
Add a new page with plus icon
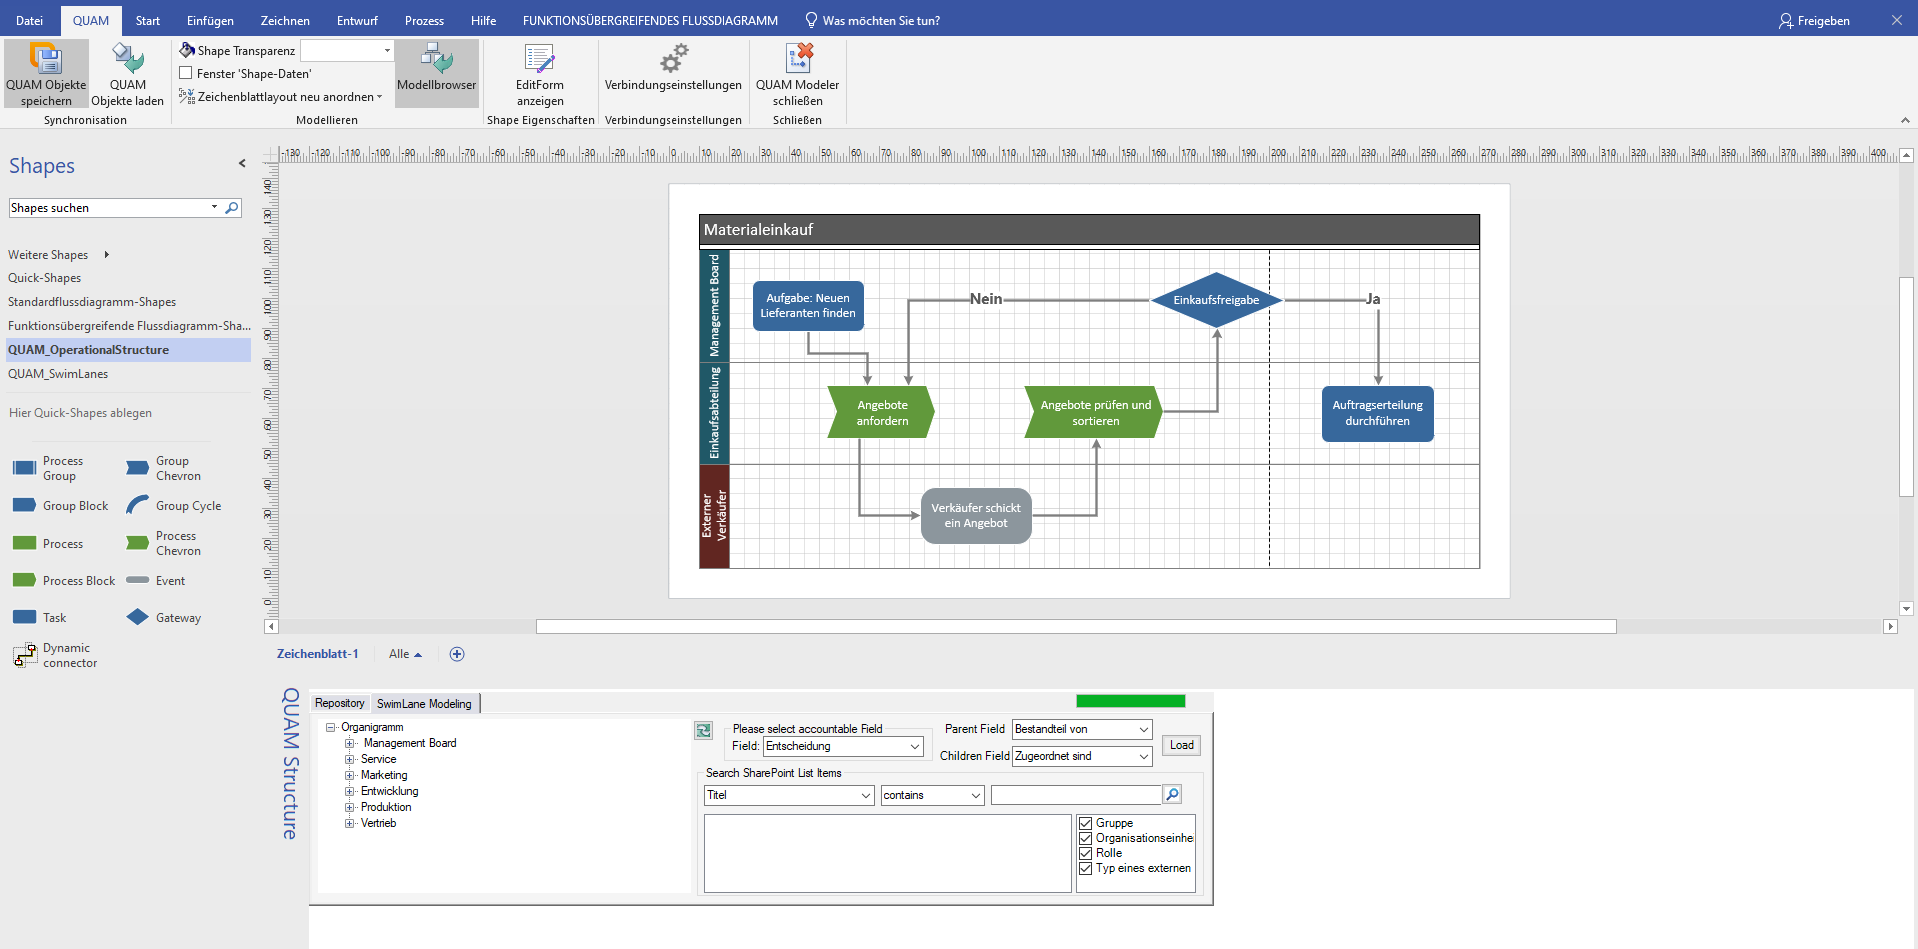[x=457, y=654]
